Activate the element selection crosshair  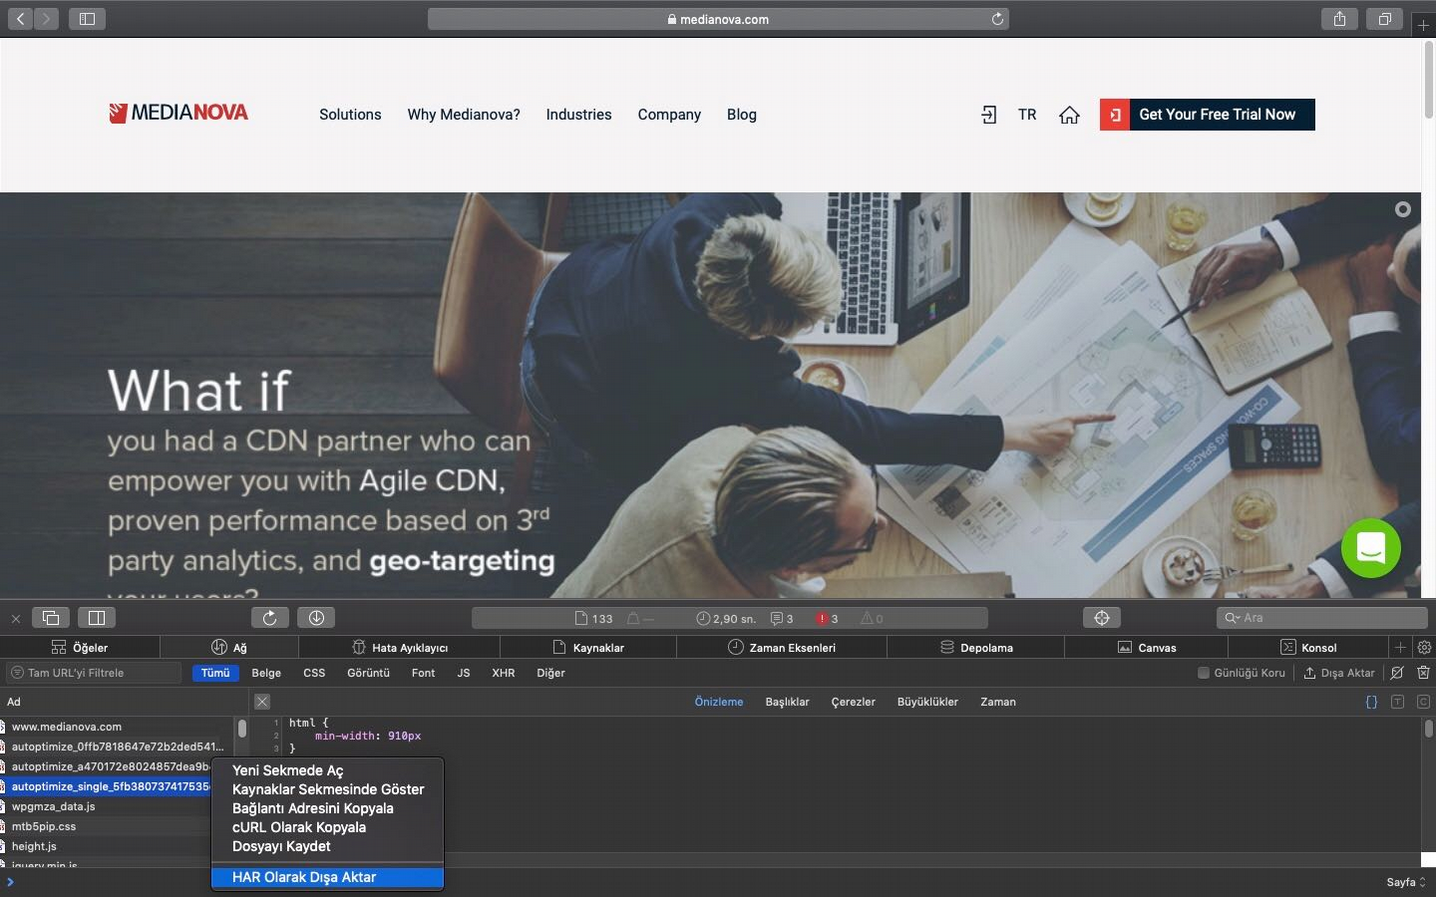pyautogui.click(x=1101, y=618)
